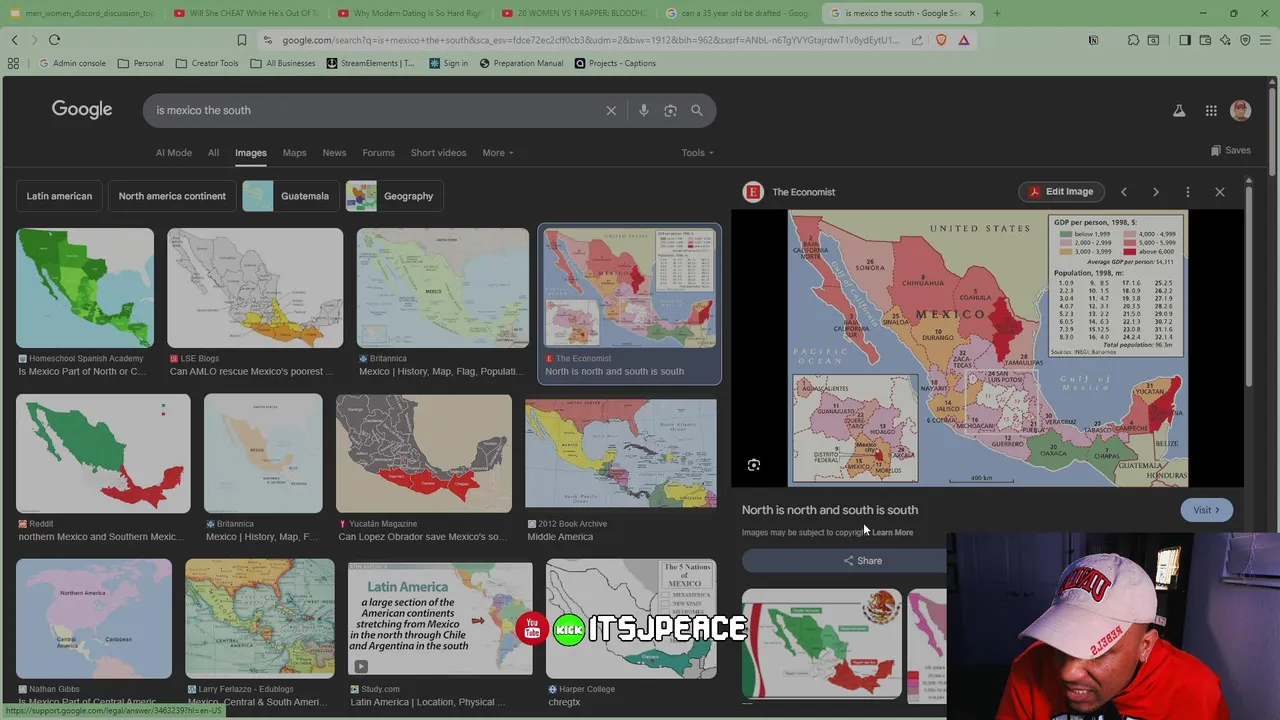Switch to the All results tab

(213, 153)
